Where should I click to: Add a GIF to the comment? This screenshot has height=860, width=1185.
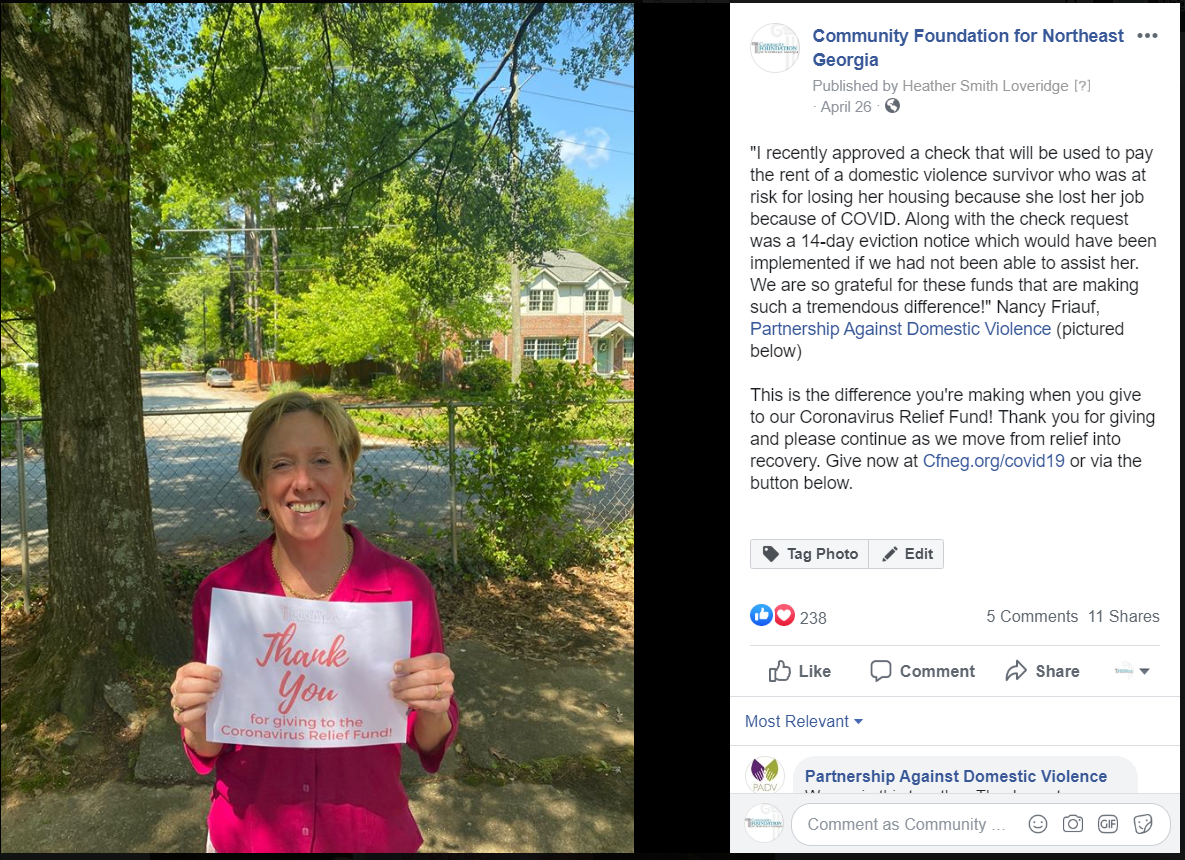[x=1108, y=824]
